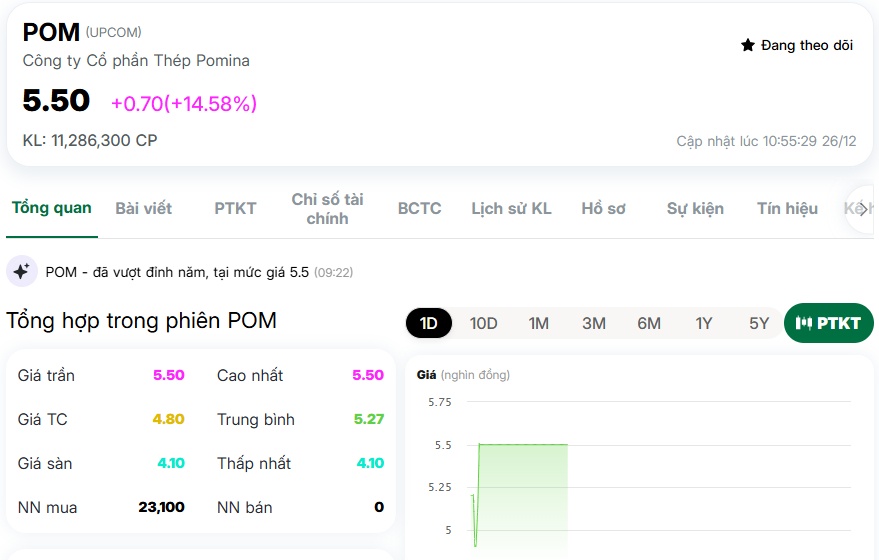This screenshot has width=879, height=560.
Task: Click the UPCOM exchange label
Action: [x=113, y=33]
